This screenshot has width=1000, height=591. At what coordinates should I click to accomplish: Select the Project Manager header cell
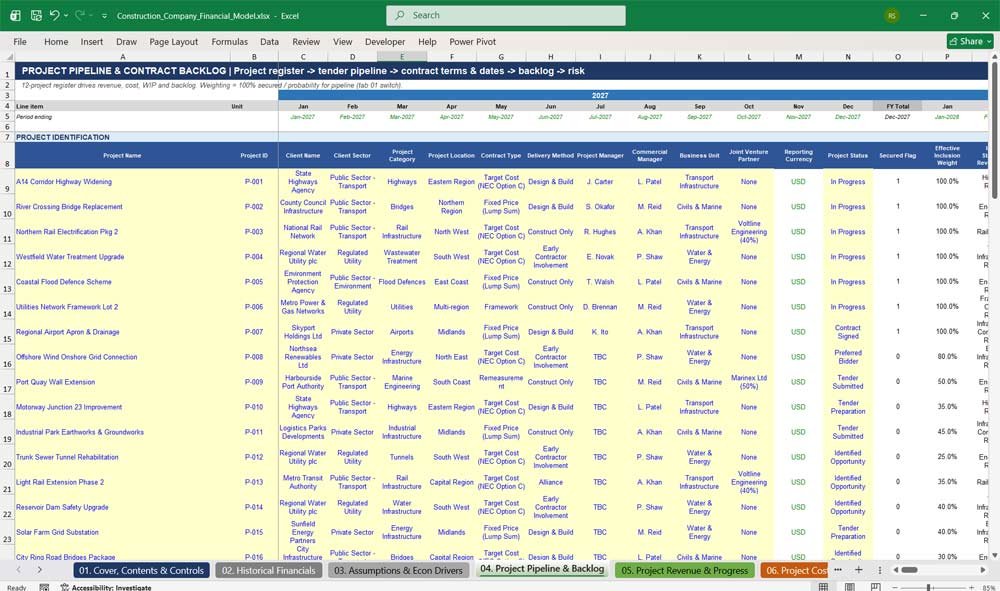599,156
